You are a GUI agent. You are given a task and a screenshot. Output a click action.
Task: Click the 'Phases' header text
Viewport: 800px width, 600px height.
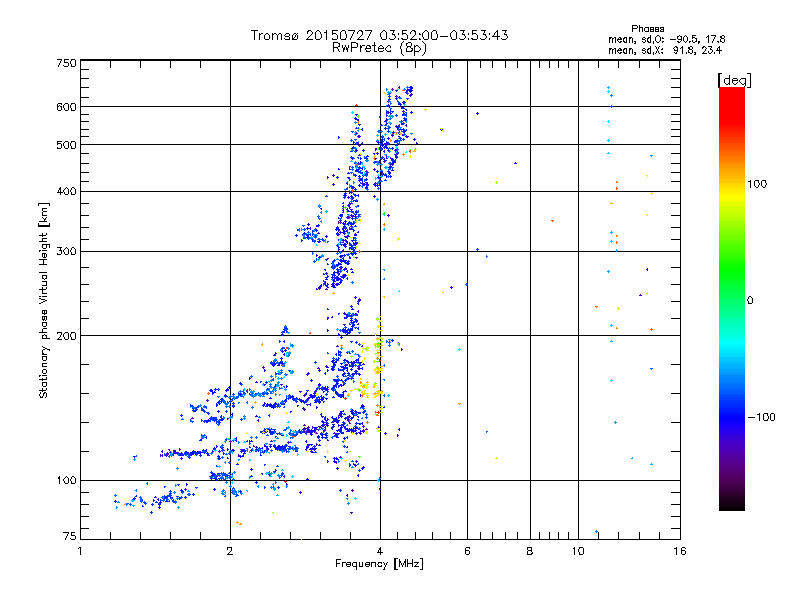[x=647, y=29]
